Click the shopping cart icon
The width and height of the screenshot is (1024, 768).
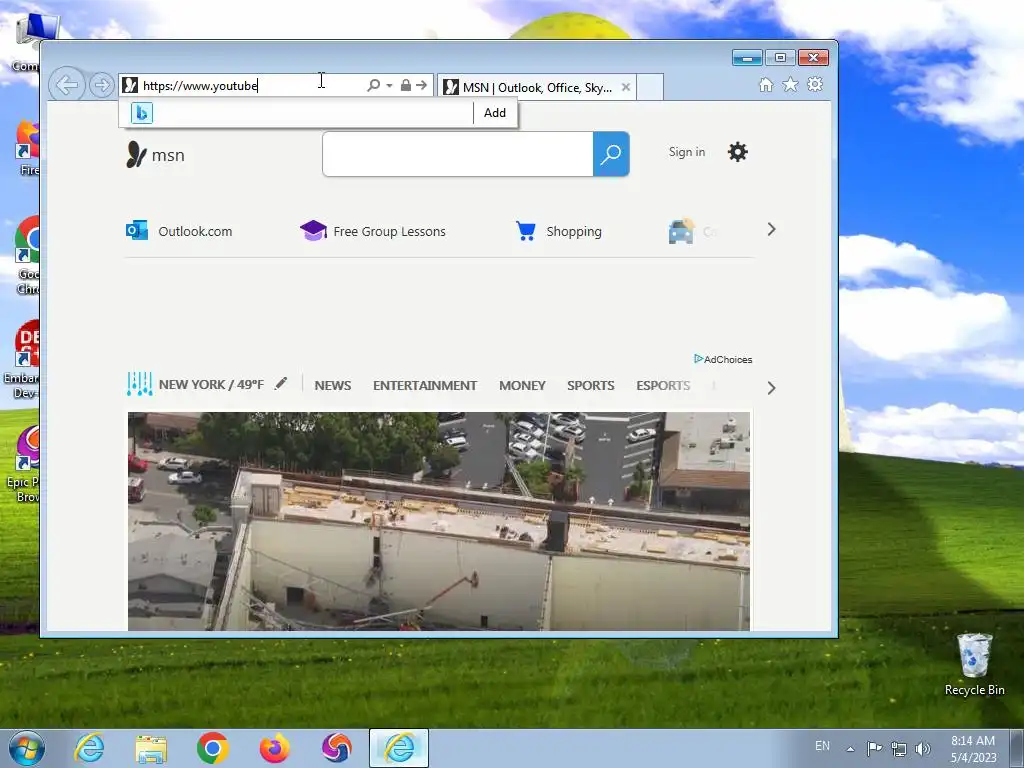(526, 231)
